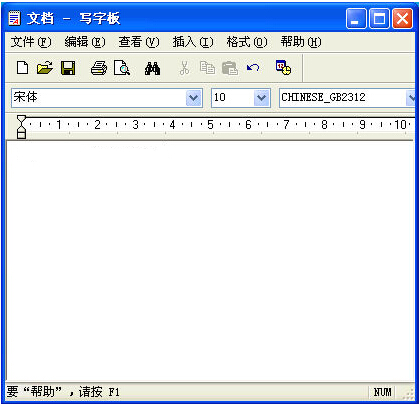Expand the 宋体 font dropdown arrow
Screen dimensions: 419x404
pyautogui.click(x=194, y=98)
